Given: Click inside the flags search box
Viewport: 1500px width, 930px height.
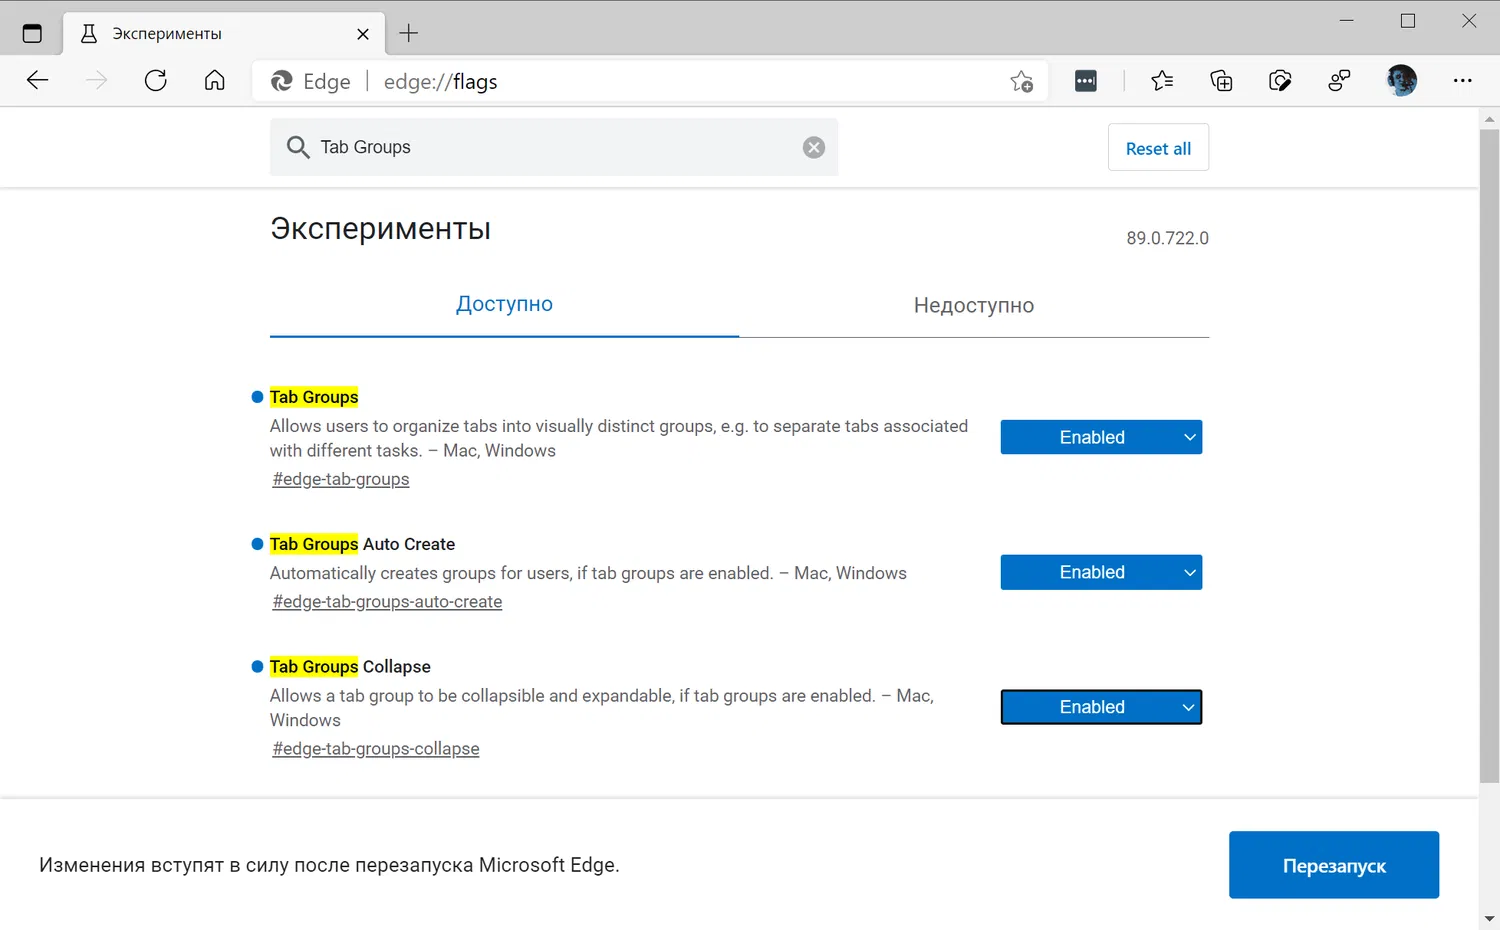Looking at the screenshot, I should point(550,147).
